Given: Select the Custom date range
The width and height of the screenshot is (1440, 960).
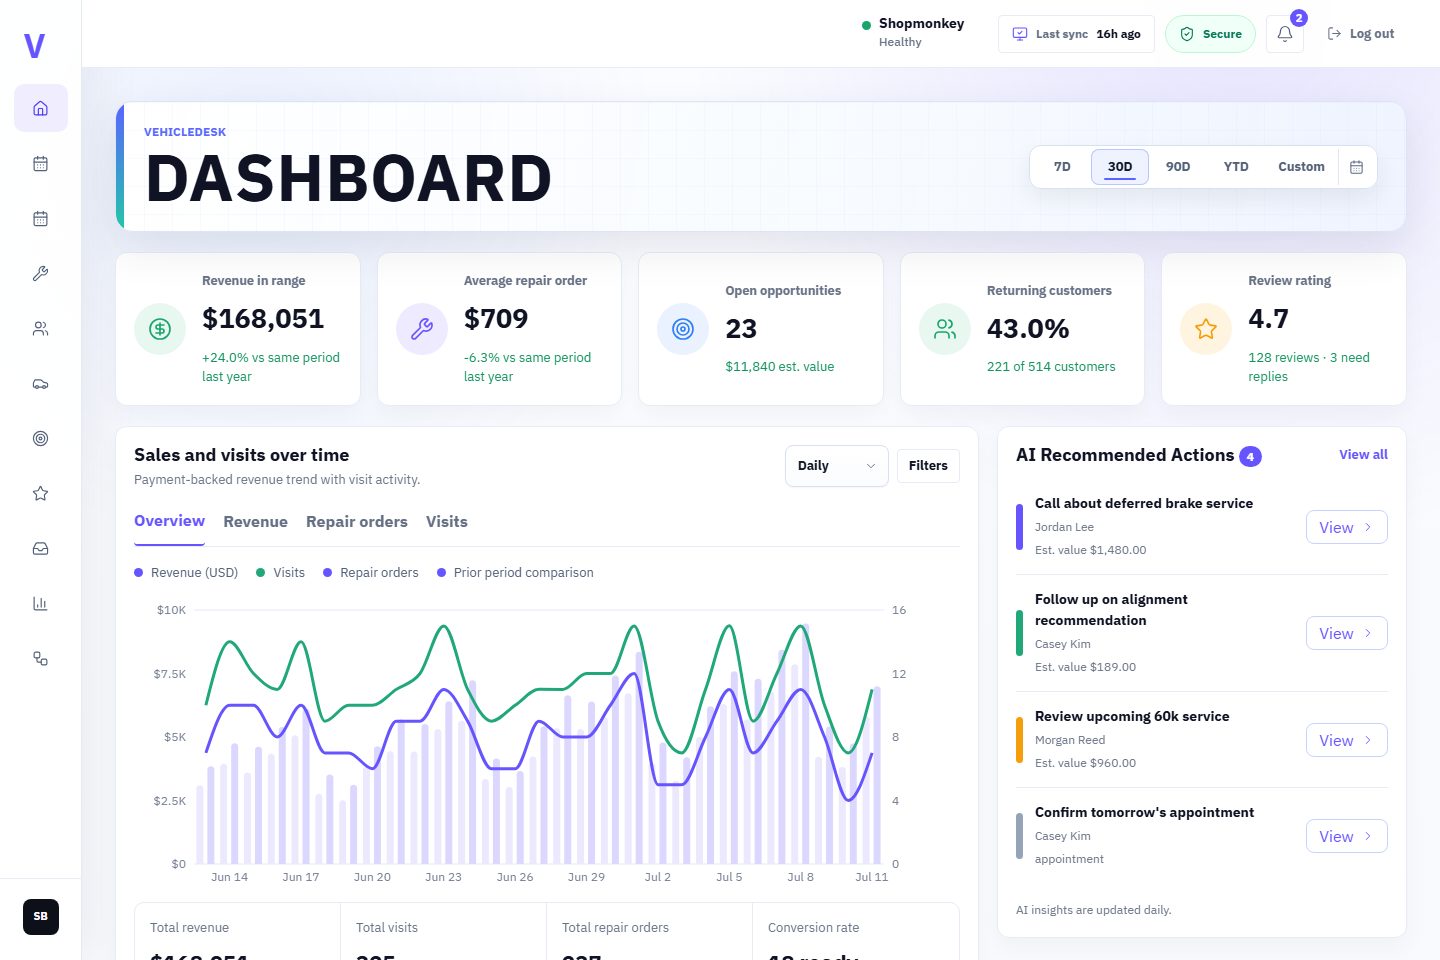Looking at the screenshot, I should (x=1301, y=167).
